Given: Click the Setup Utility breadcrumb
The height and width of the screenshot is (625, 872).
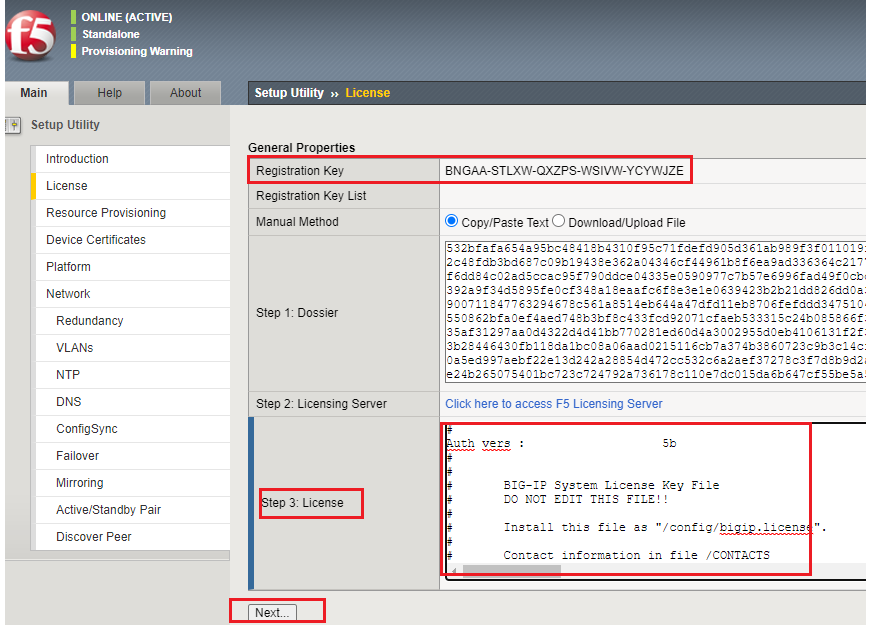Looking at the screenshot, I should (x=289, y=93).
